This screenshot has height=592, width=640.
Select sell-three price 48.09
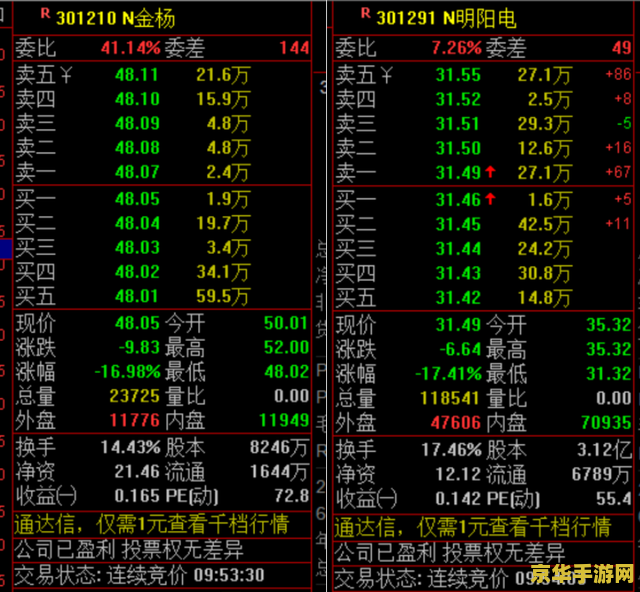click(x=137, y=123)
